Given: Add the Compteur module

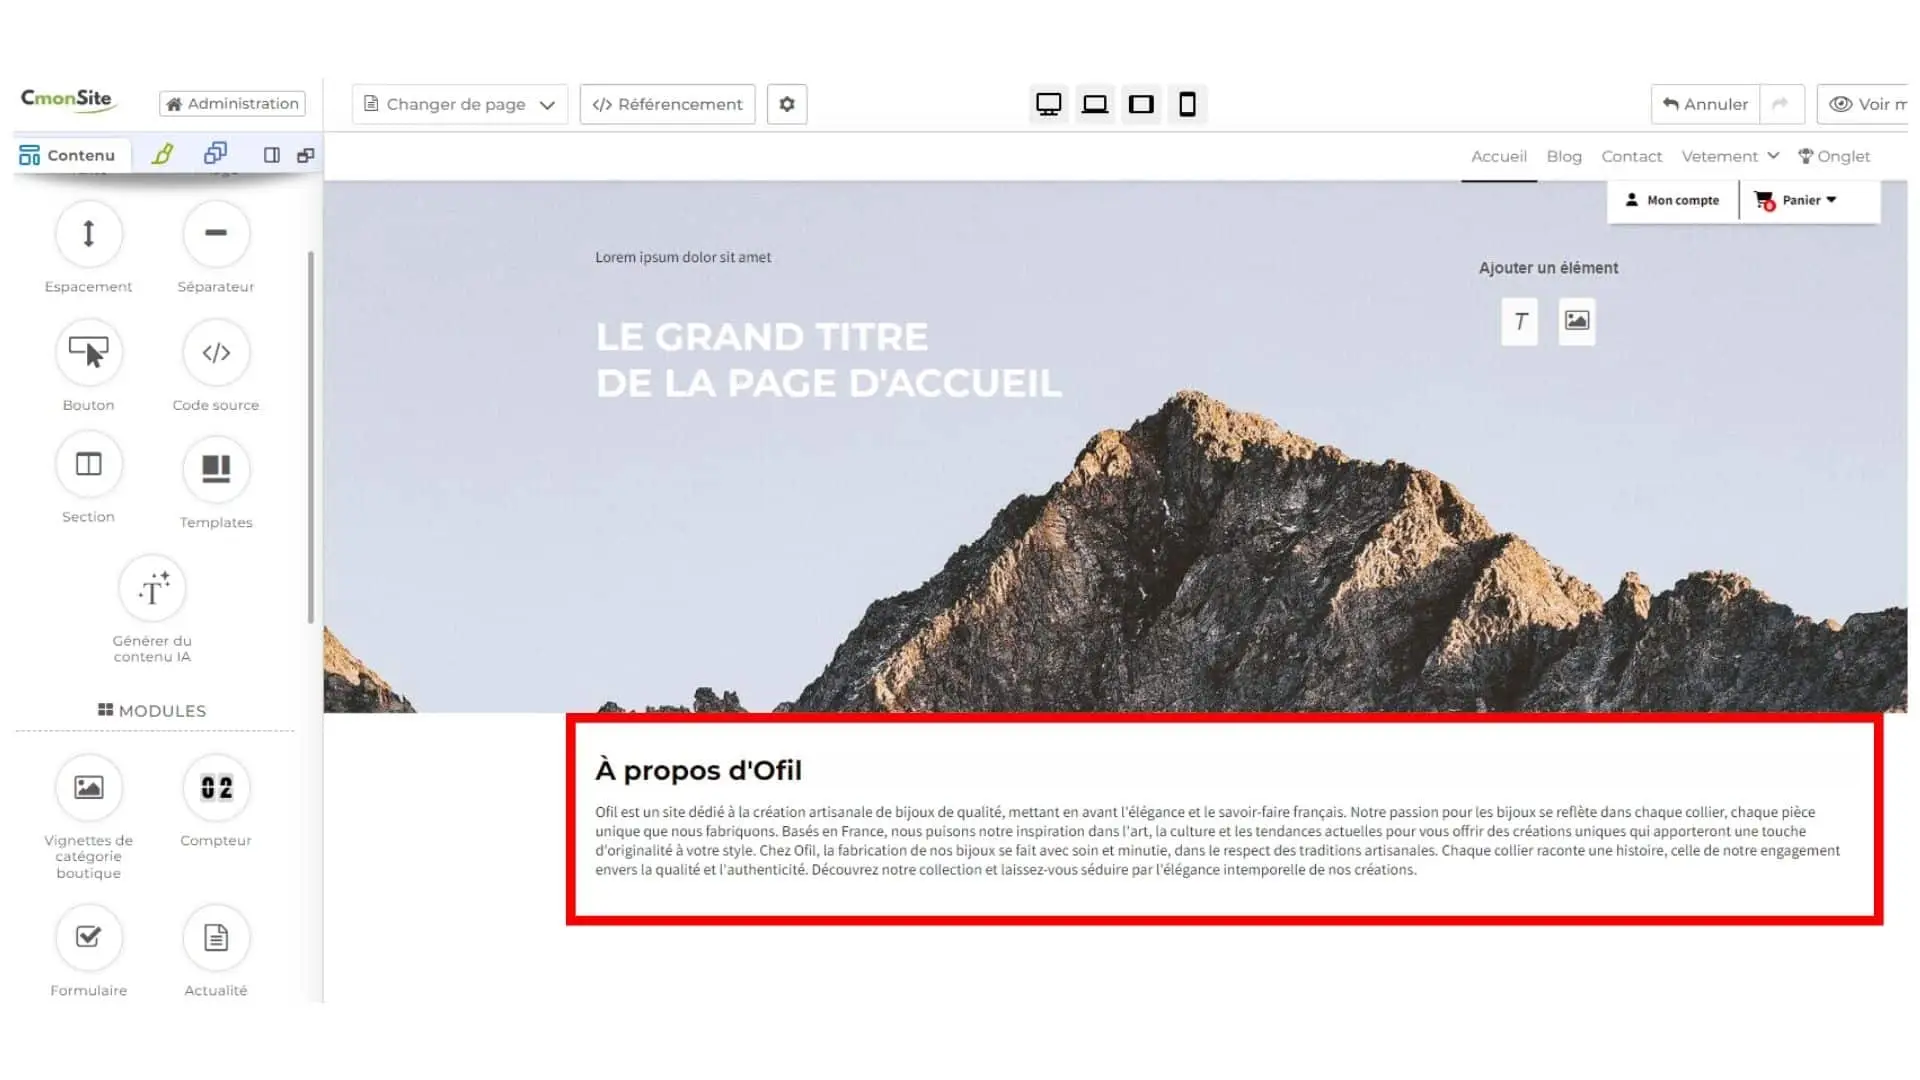Looking at the screenshot, I should (216, 788).
